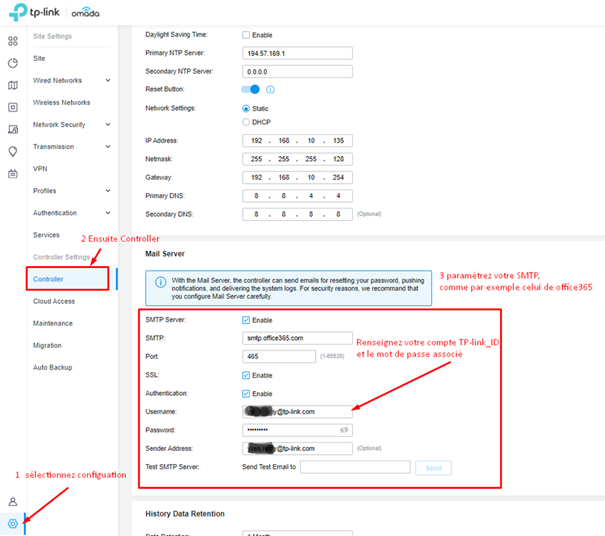Open the Auto Backup item
The width and height of the screenshot is (605, 536).
[52, 368]
